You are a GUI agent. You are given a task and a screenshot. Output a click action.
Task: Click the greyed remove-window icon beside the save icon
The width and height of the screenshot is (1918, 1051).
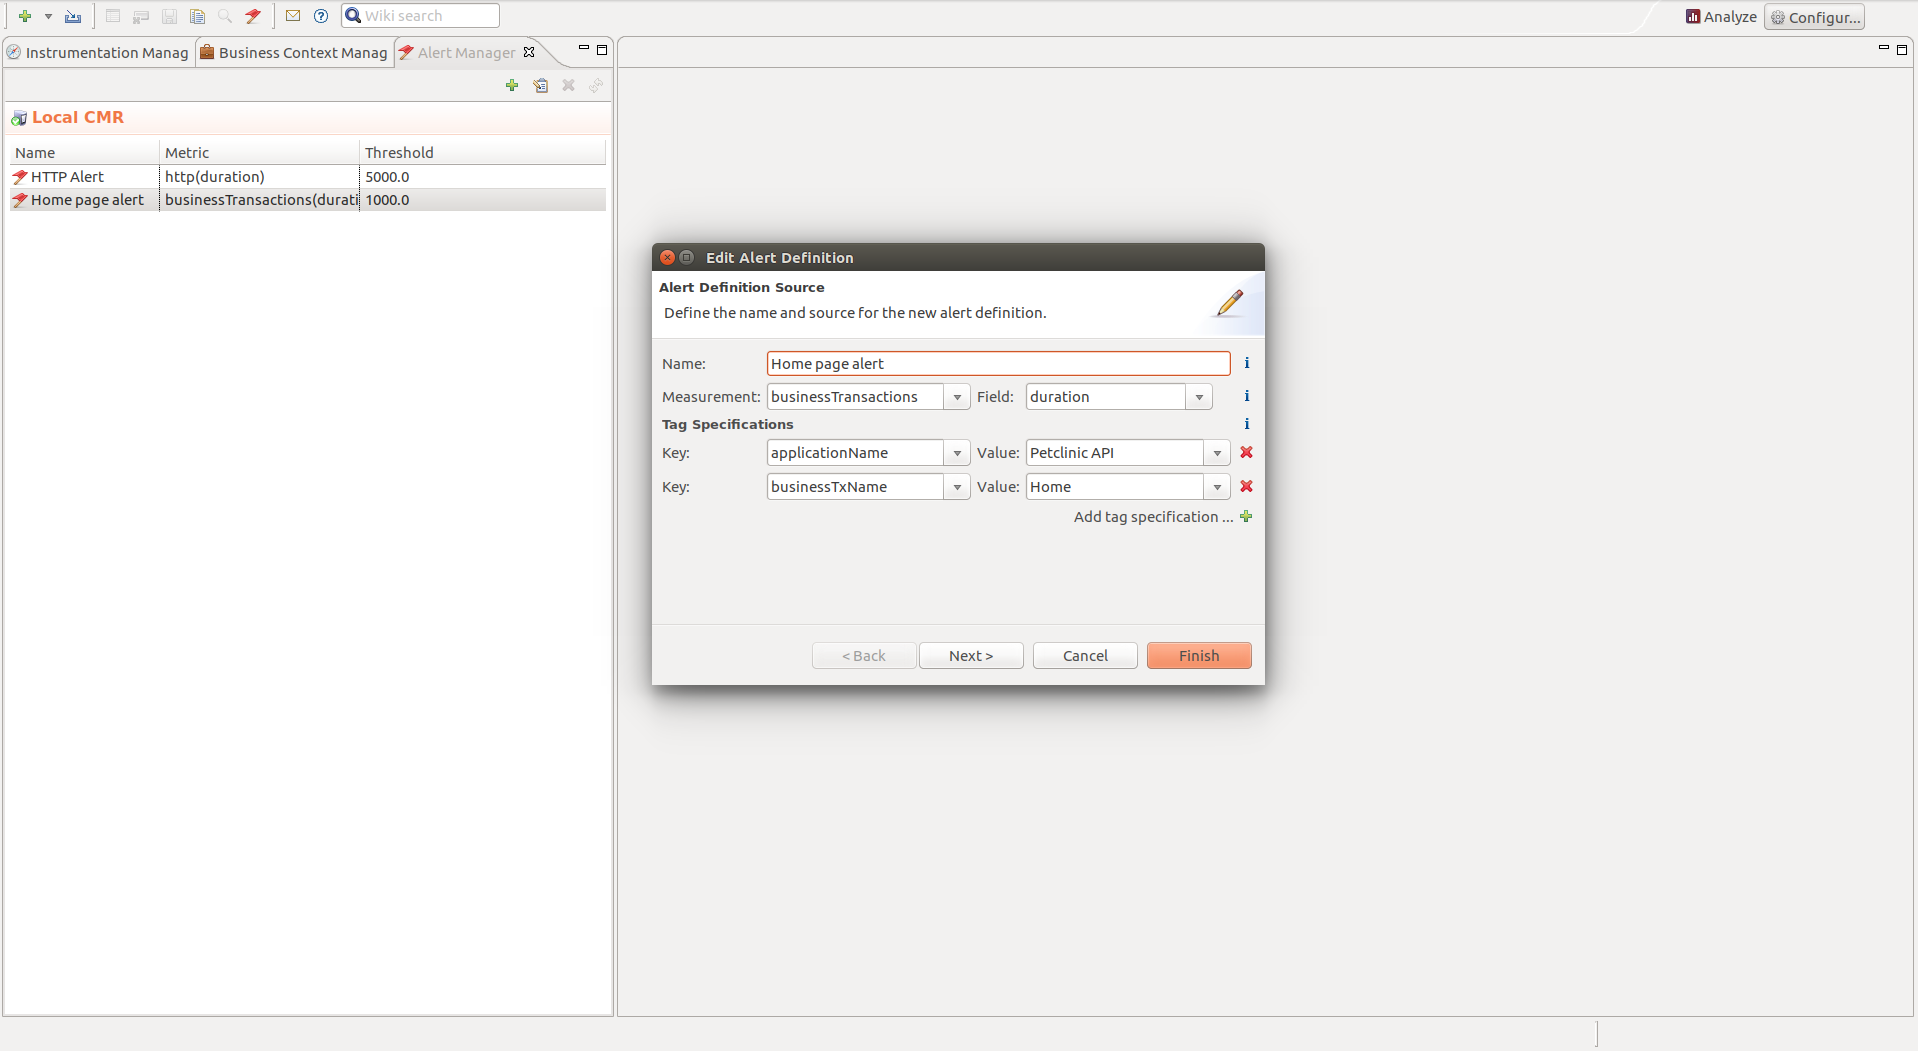(x=141, y=16)
